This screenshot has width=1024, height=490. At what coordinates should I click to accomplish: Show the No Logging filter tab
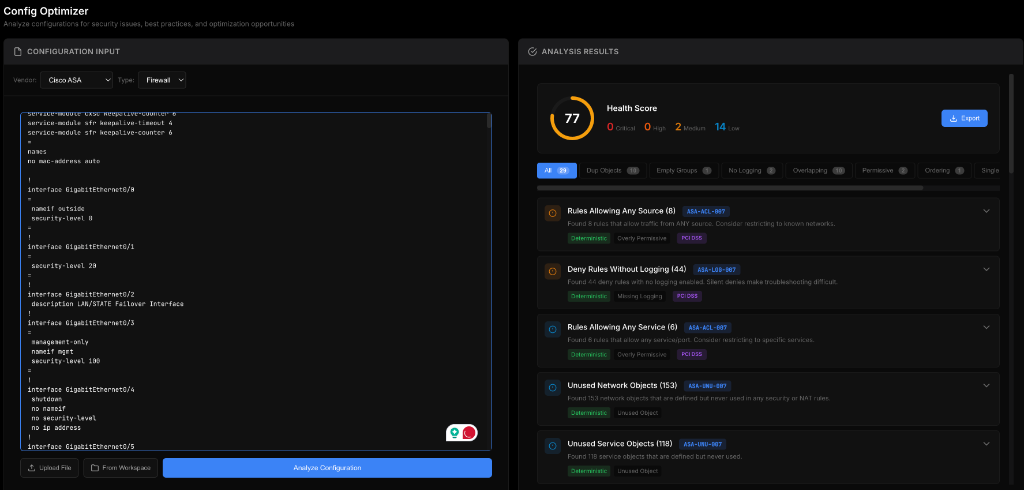(750, 171)
